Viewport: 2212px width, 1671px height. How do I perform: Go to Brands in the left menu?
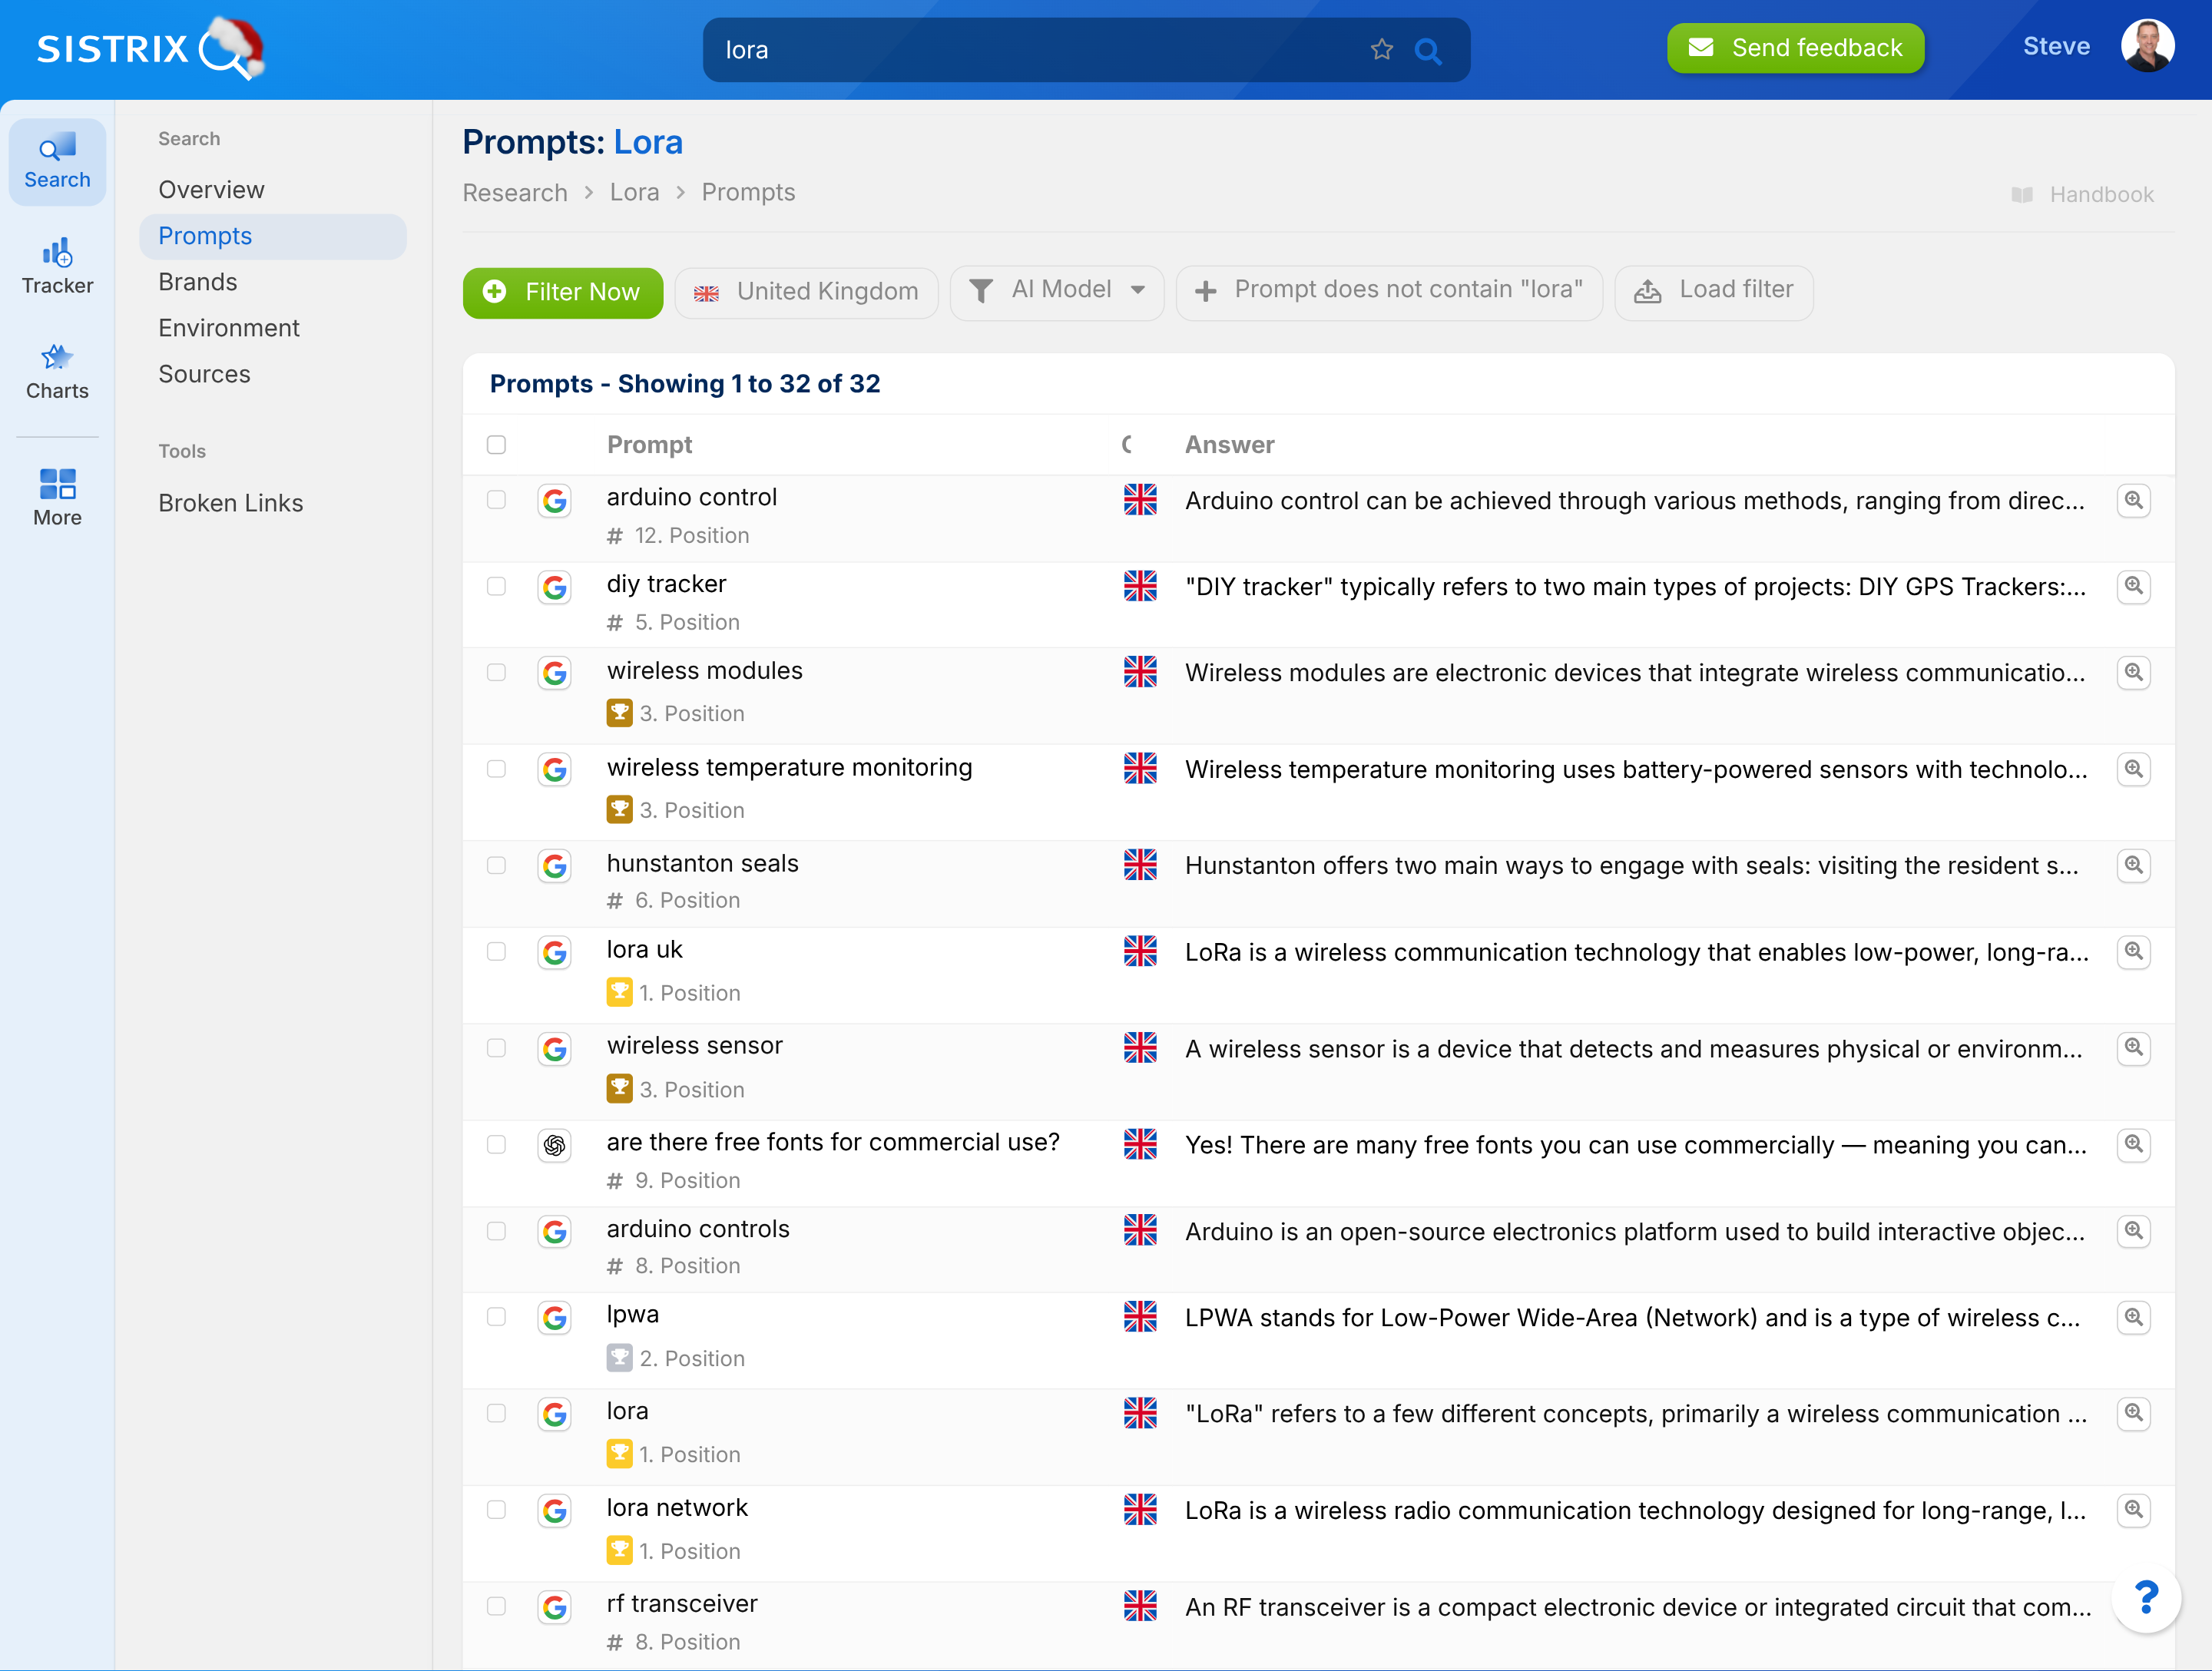tap(198, 282)
